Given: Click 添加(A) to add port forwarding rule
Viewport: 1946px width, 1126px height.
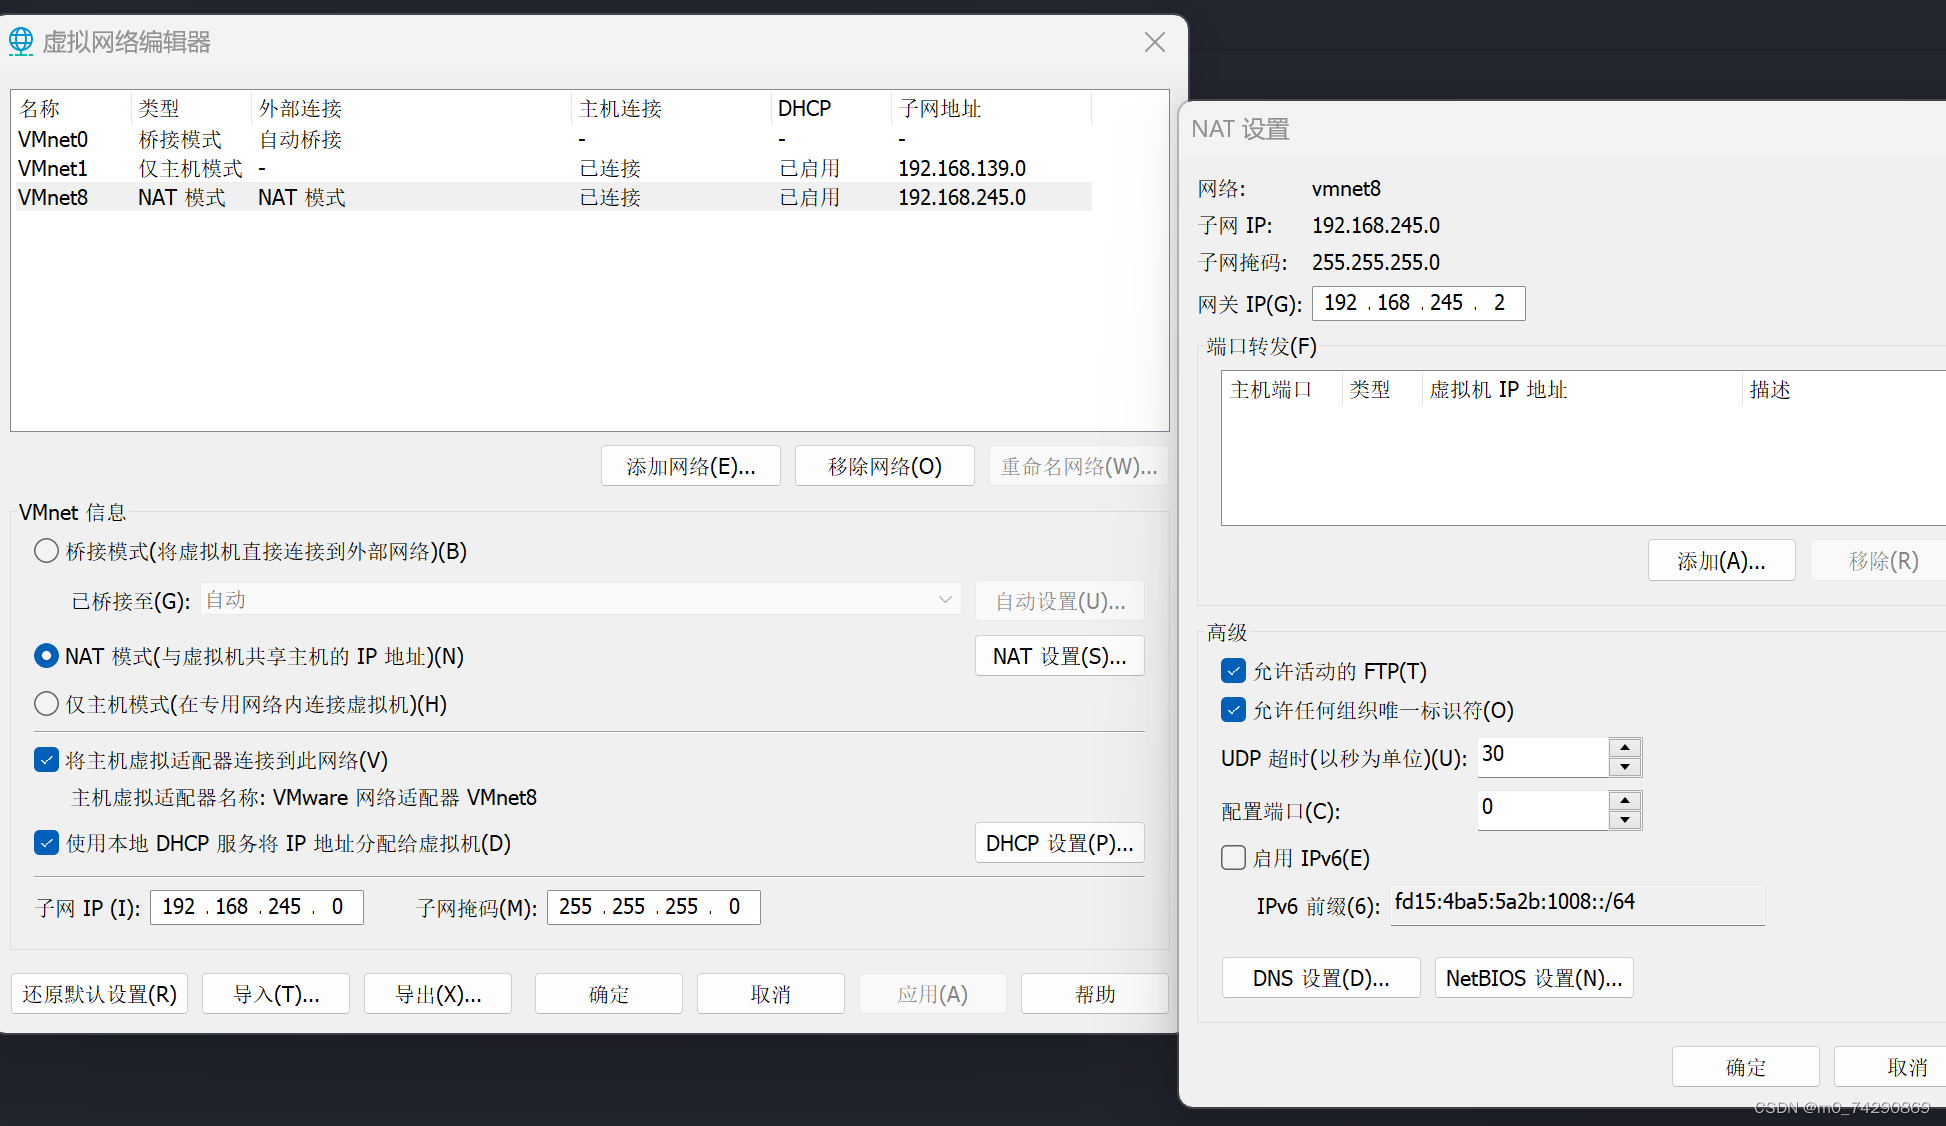Looking at the screenshot, I should (x=1721, y=559).
